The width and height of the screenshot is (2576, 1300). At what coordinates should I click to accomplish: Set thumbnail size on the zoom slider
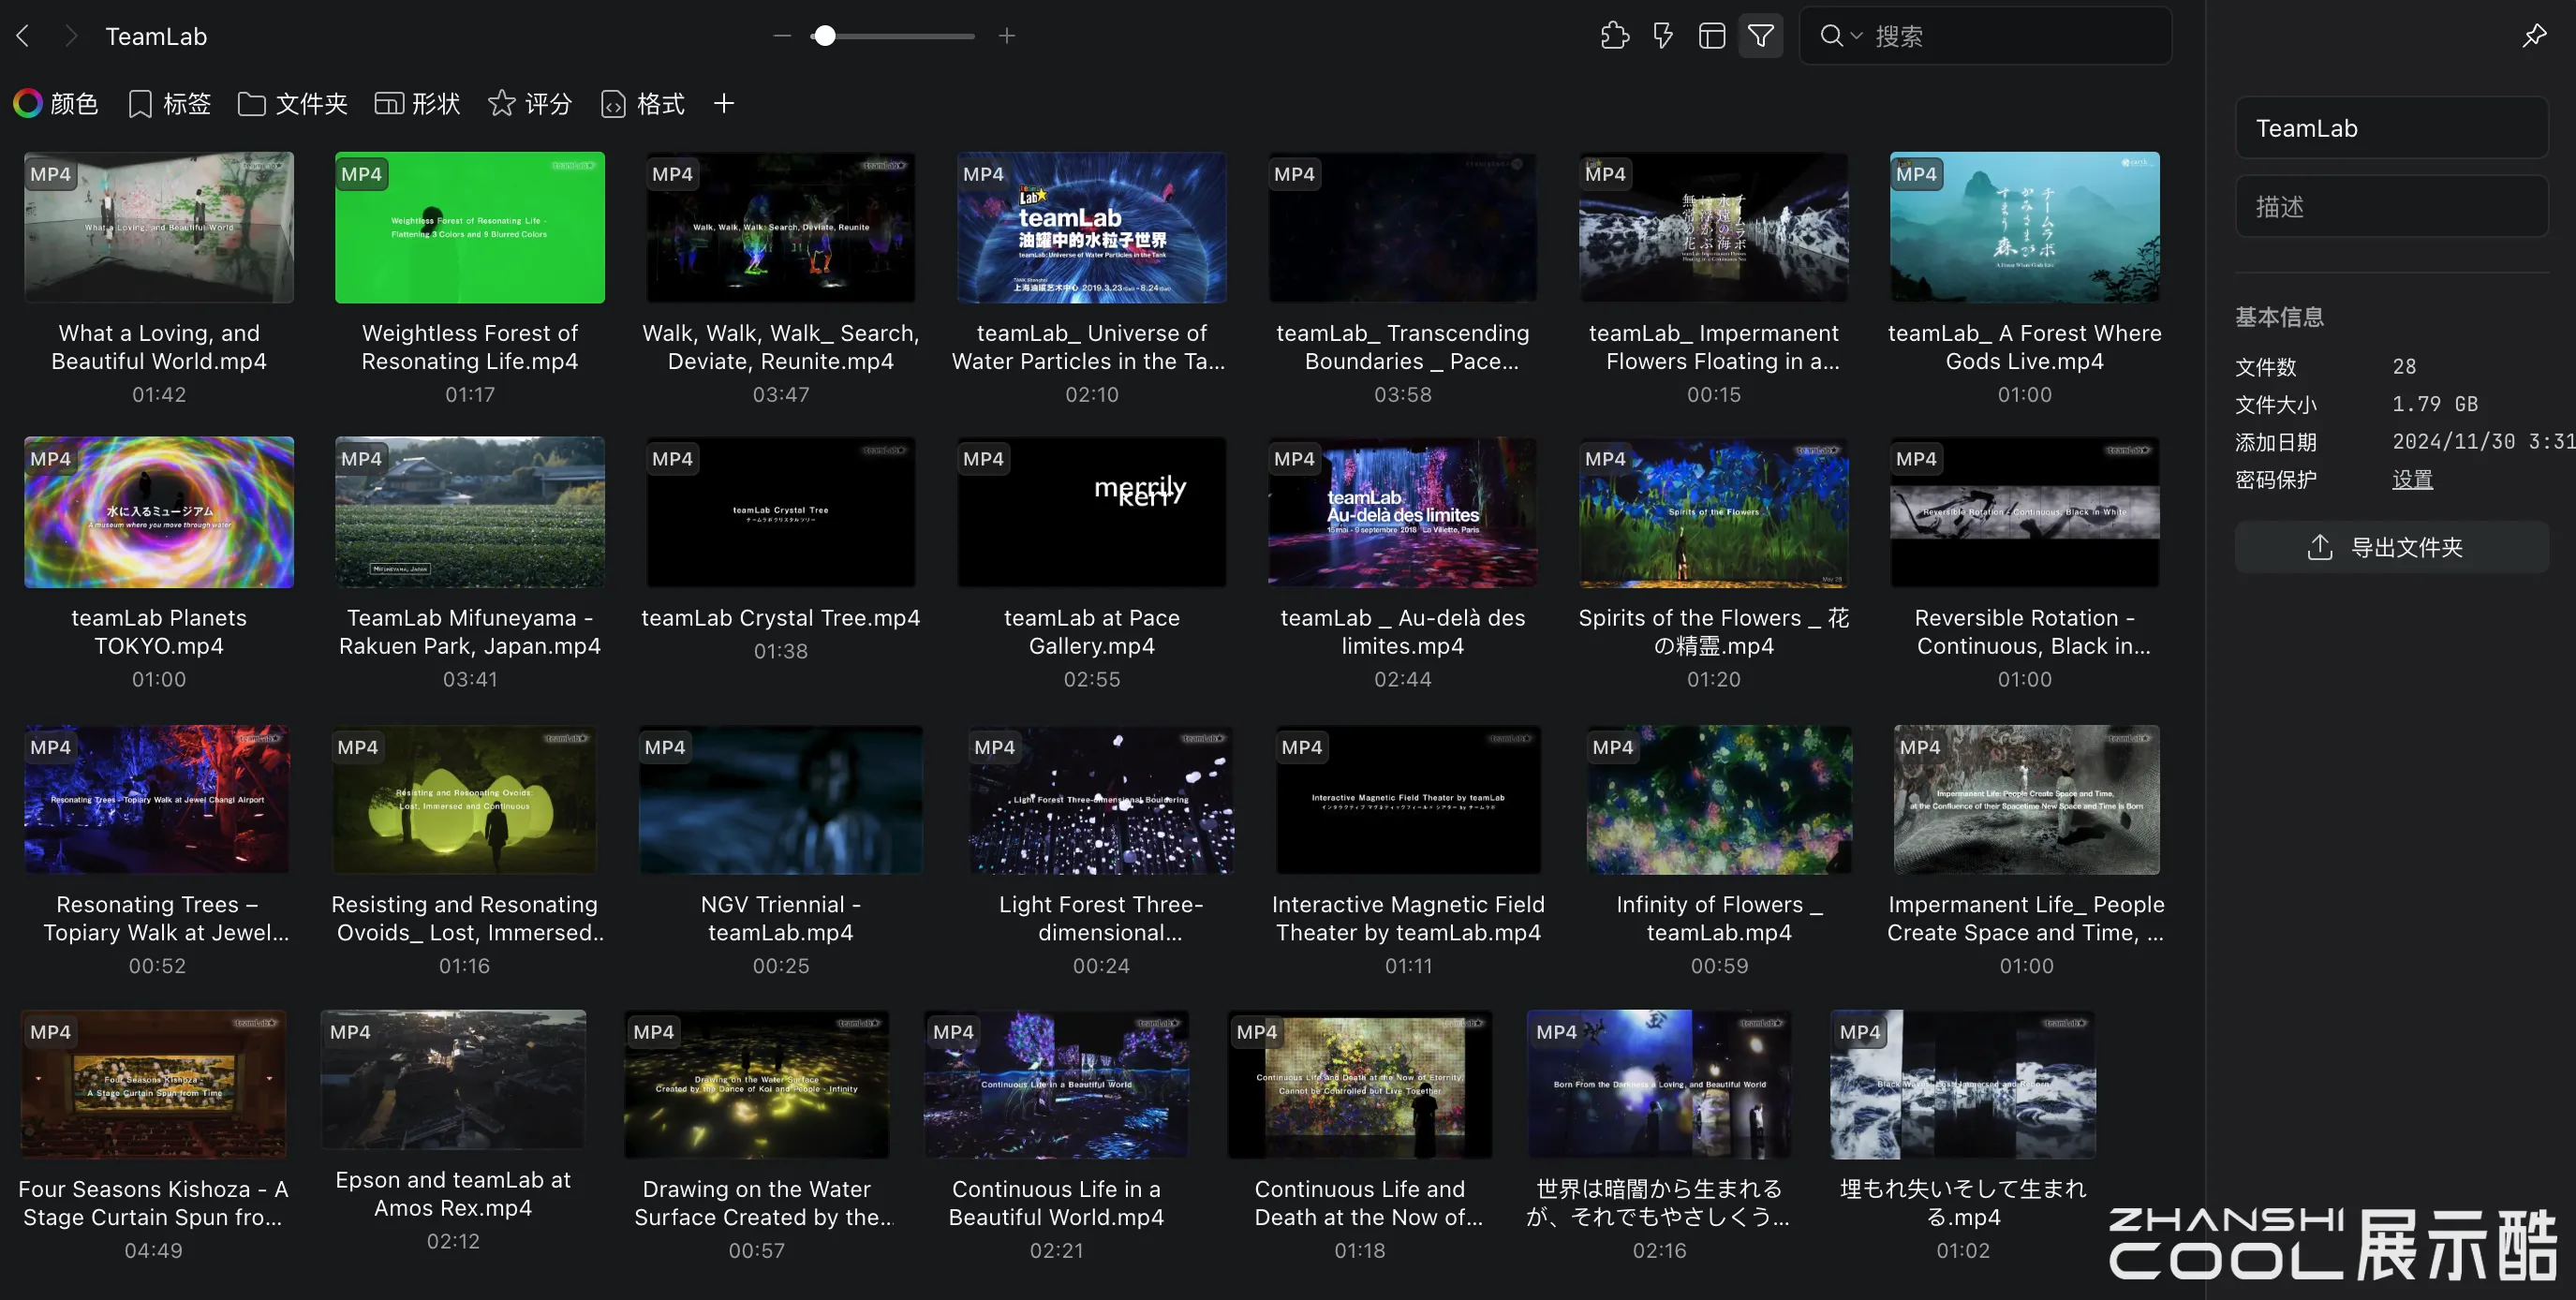[x=894, y=36]
